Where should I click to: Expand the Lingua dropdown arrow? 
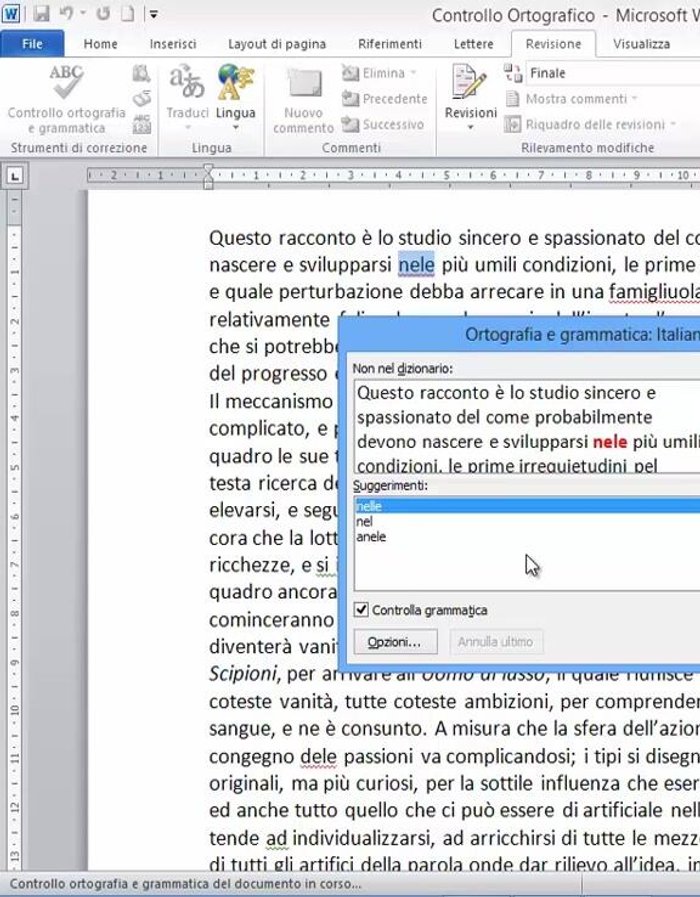point(236,128)
